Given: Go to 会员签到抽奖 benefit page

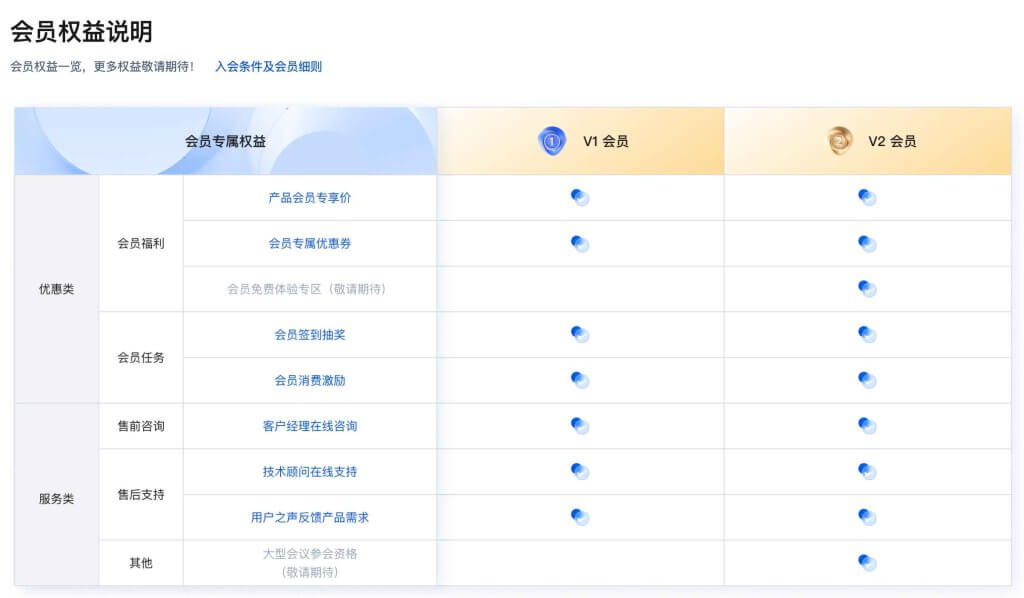Looking at the screenshot, I should point(310,335).
